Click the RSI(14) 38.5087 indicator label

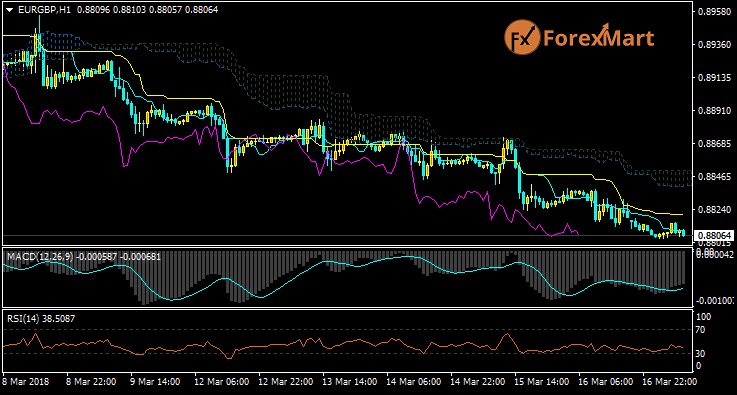(40, 318)
